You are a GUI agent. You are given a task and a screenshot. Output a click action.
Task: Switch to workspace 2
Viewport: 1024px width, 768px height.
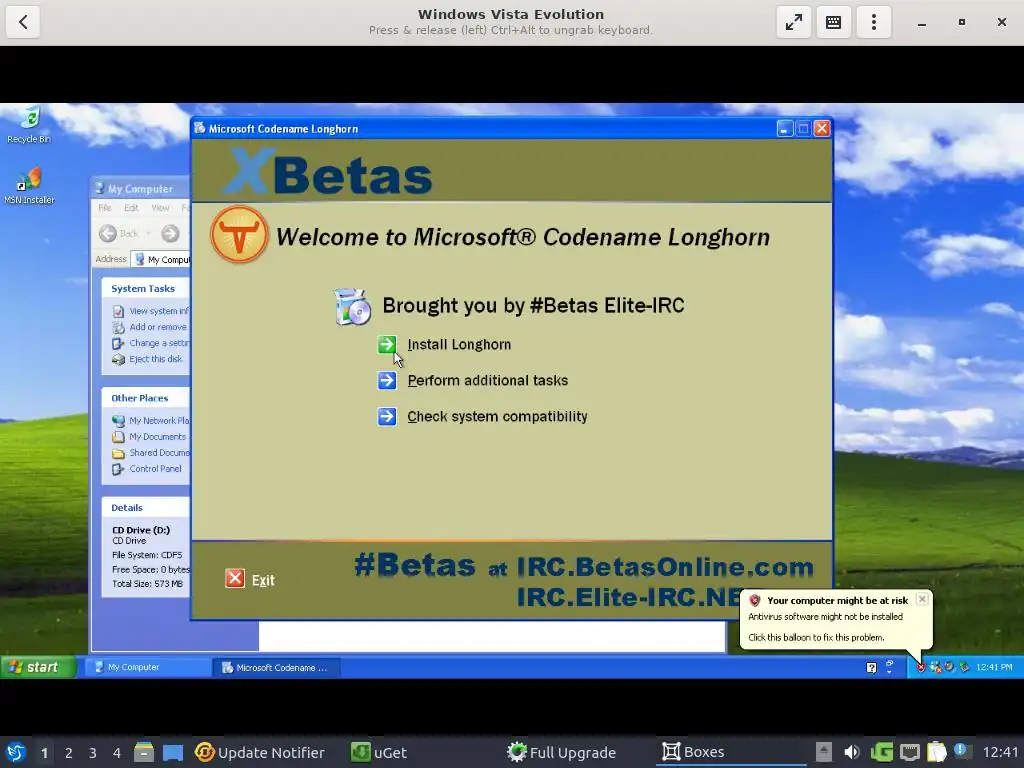69,753
